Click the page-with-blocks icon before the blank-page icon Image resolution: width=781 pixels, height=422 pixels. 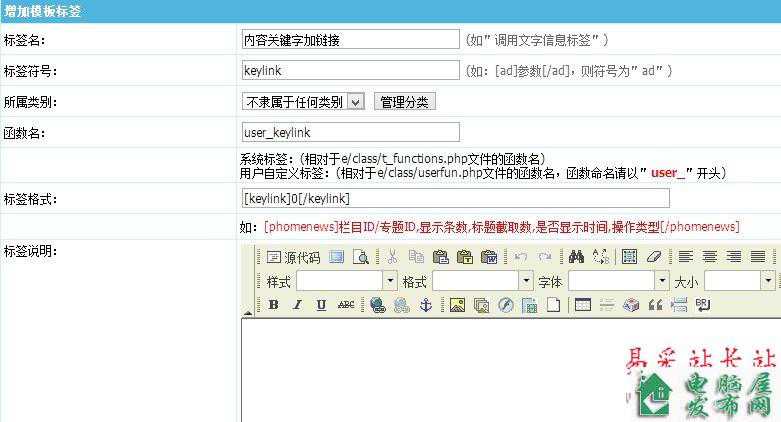coord(529,304)
